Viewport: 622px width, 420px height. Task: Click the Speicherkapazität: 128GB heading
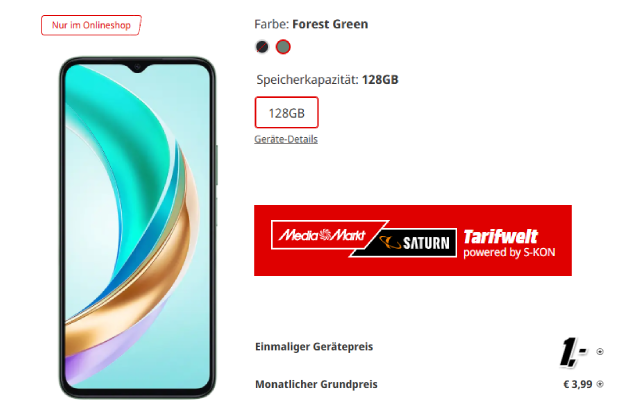click(327, 80)
